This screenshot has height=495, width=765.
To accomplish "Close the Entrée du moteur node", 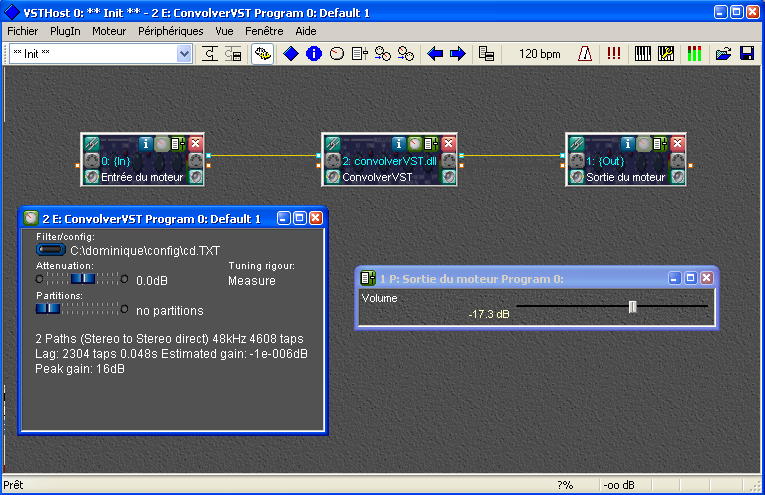I will [x=196, y=143].
